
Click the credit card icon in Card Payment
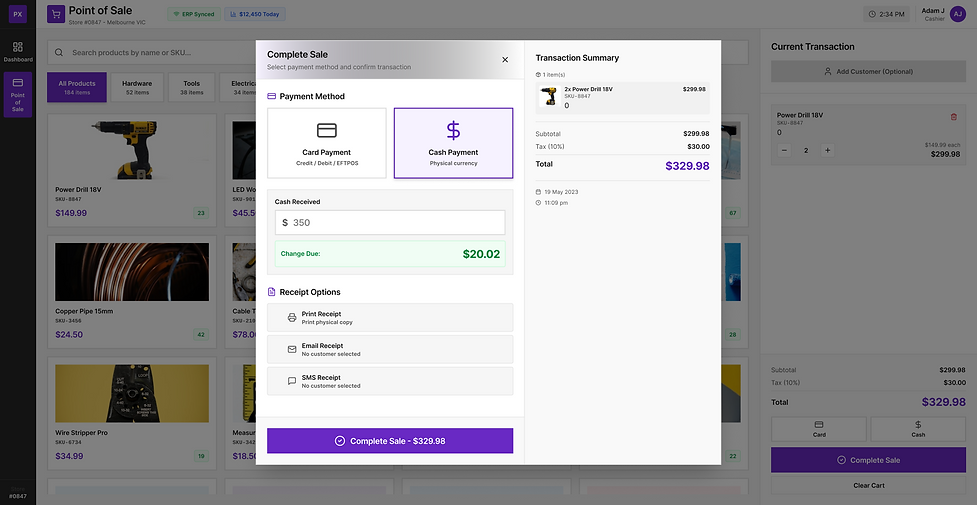[326, 130]
